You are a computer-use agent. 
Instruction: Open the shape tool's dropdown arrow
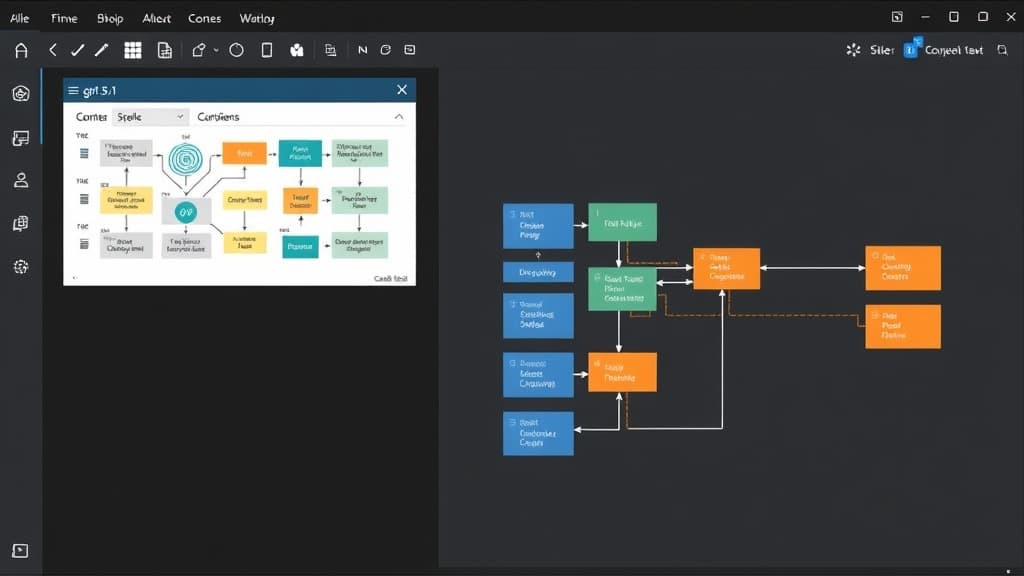[x=217, y=49]
